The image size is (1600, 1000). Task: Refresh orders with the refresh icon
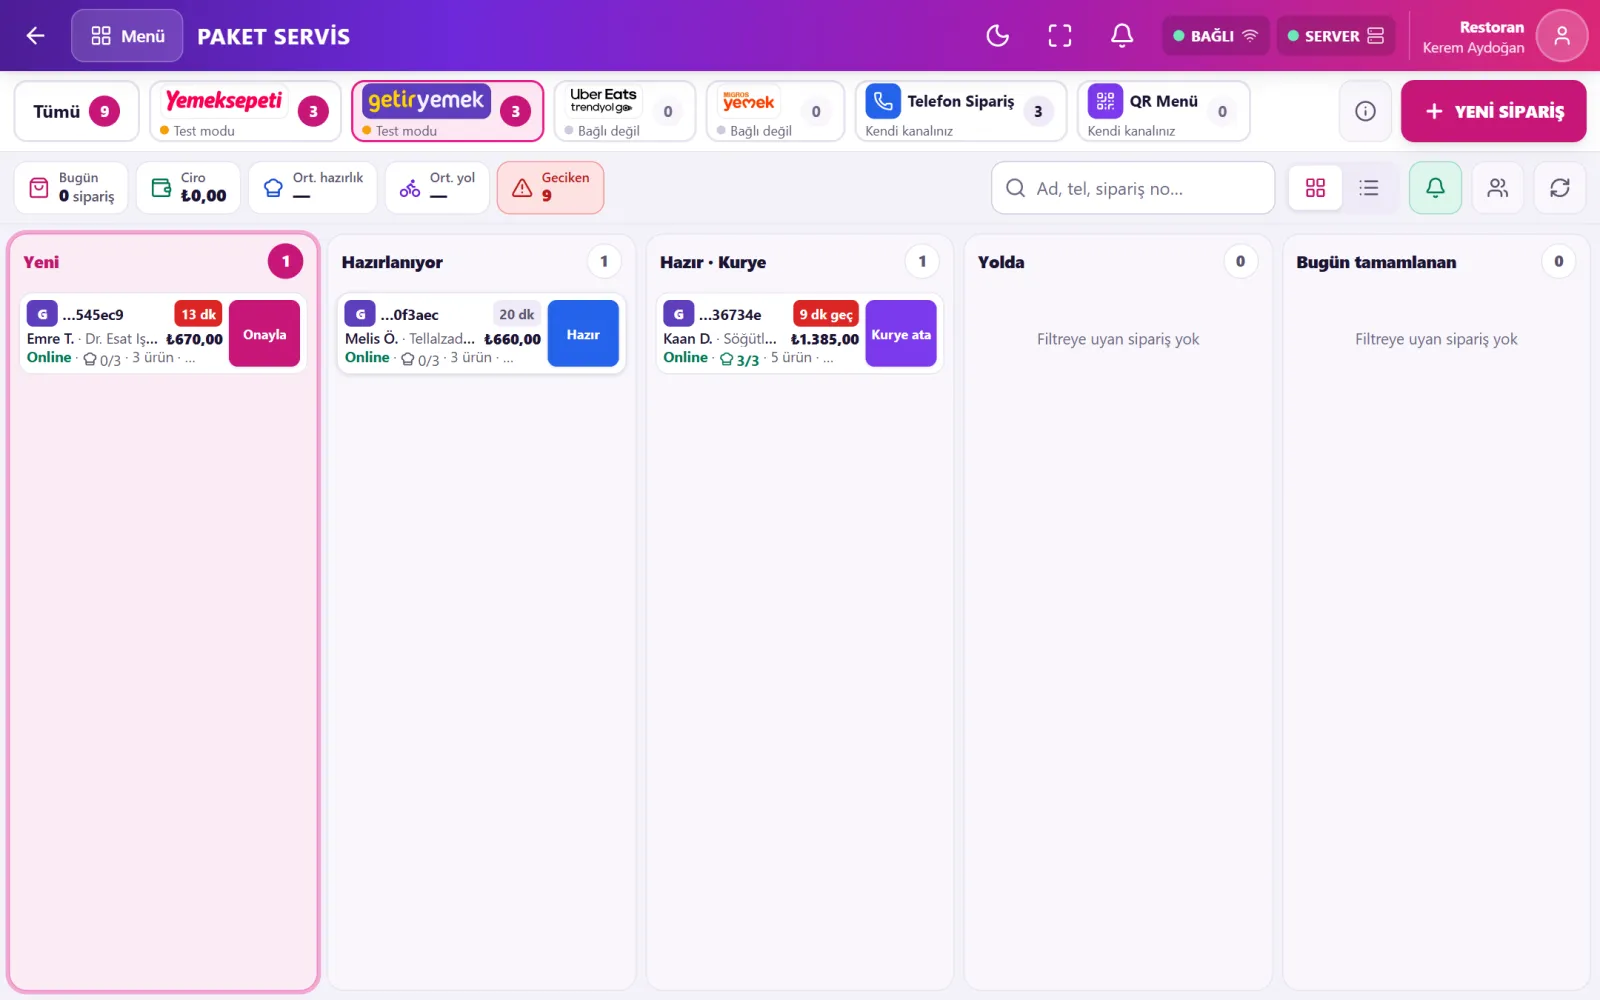pos(1559,188)
